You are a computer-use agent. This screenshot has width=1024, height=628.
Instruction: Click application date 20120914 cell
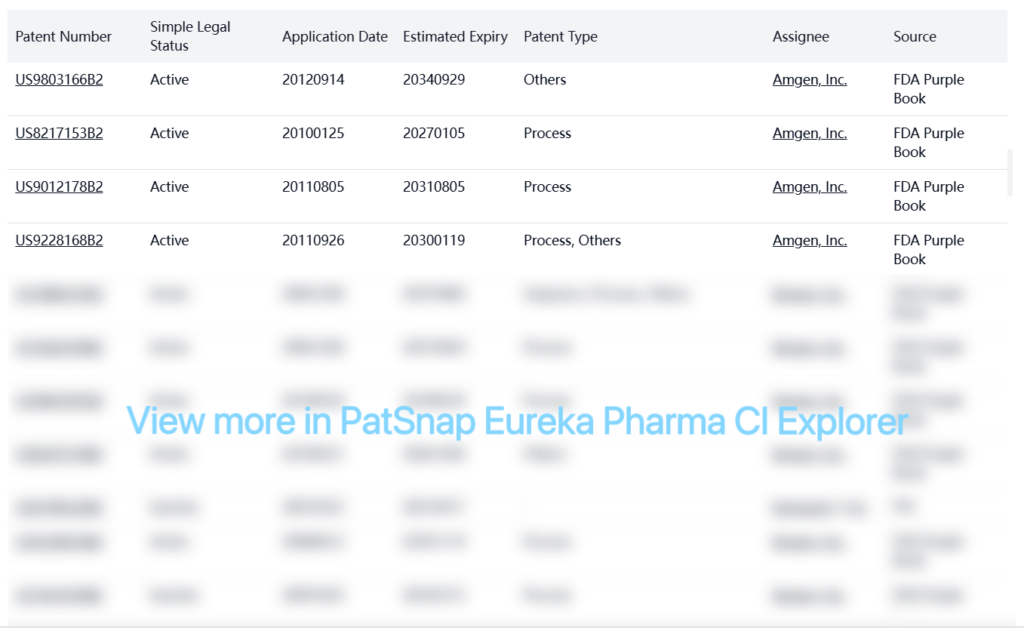click(313, 80)
